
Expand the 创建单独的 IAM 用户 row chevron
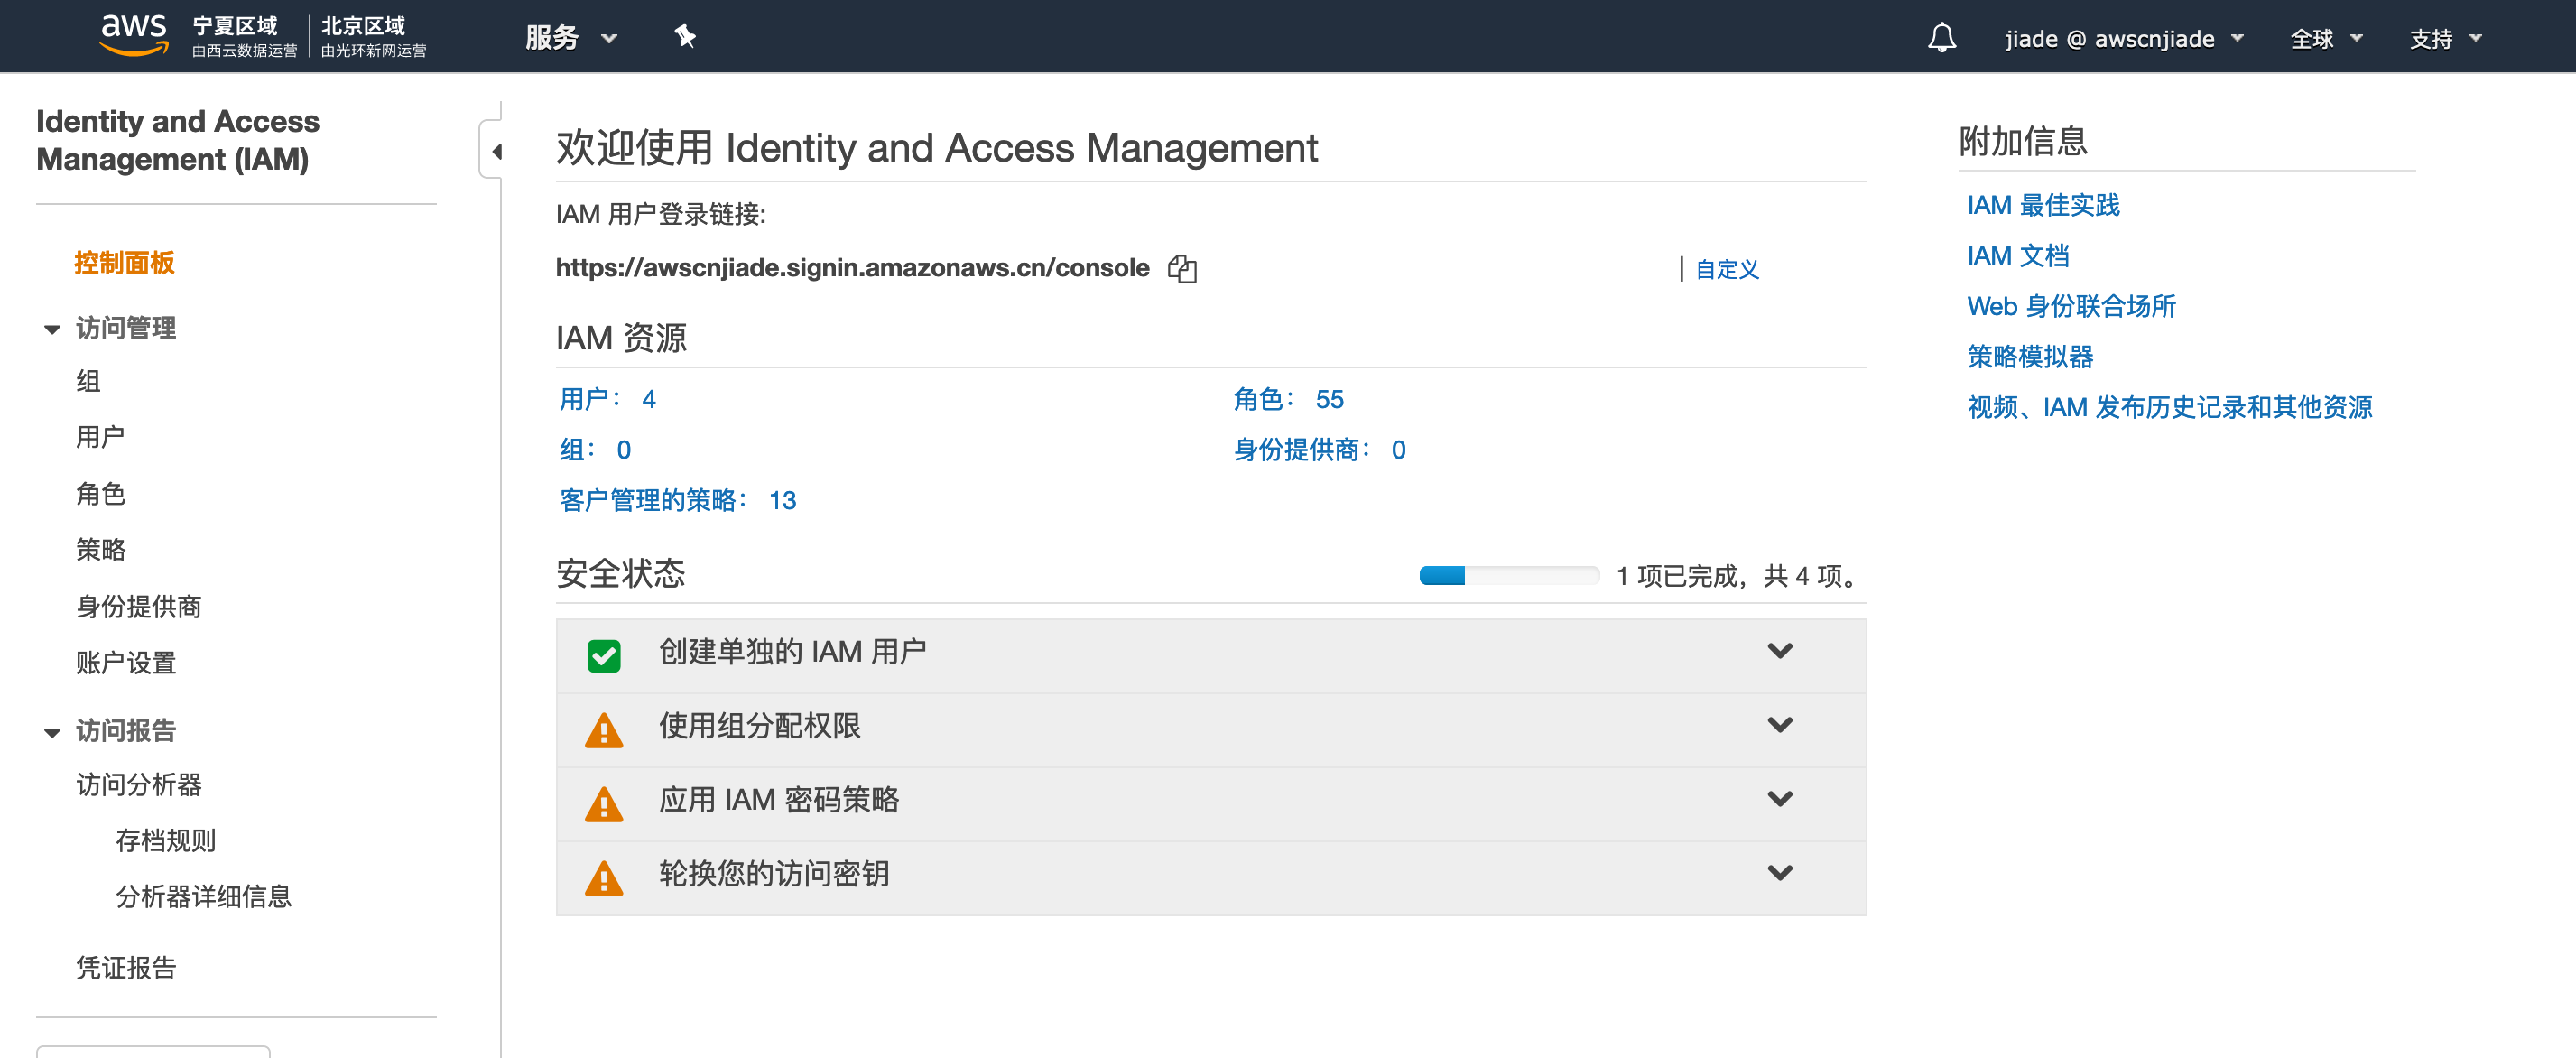[x=1779, y=651]
